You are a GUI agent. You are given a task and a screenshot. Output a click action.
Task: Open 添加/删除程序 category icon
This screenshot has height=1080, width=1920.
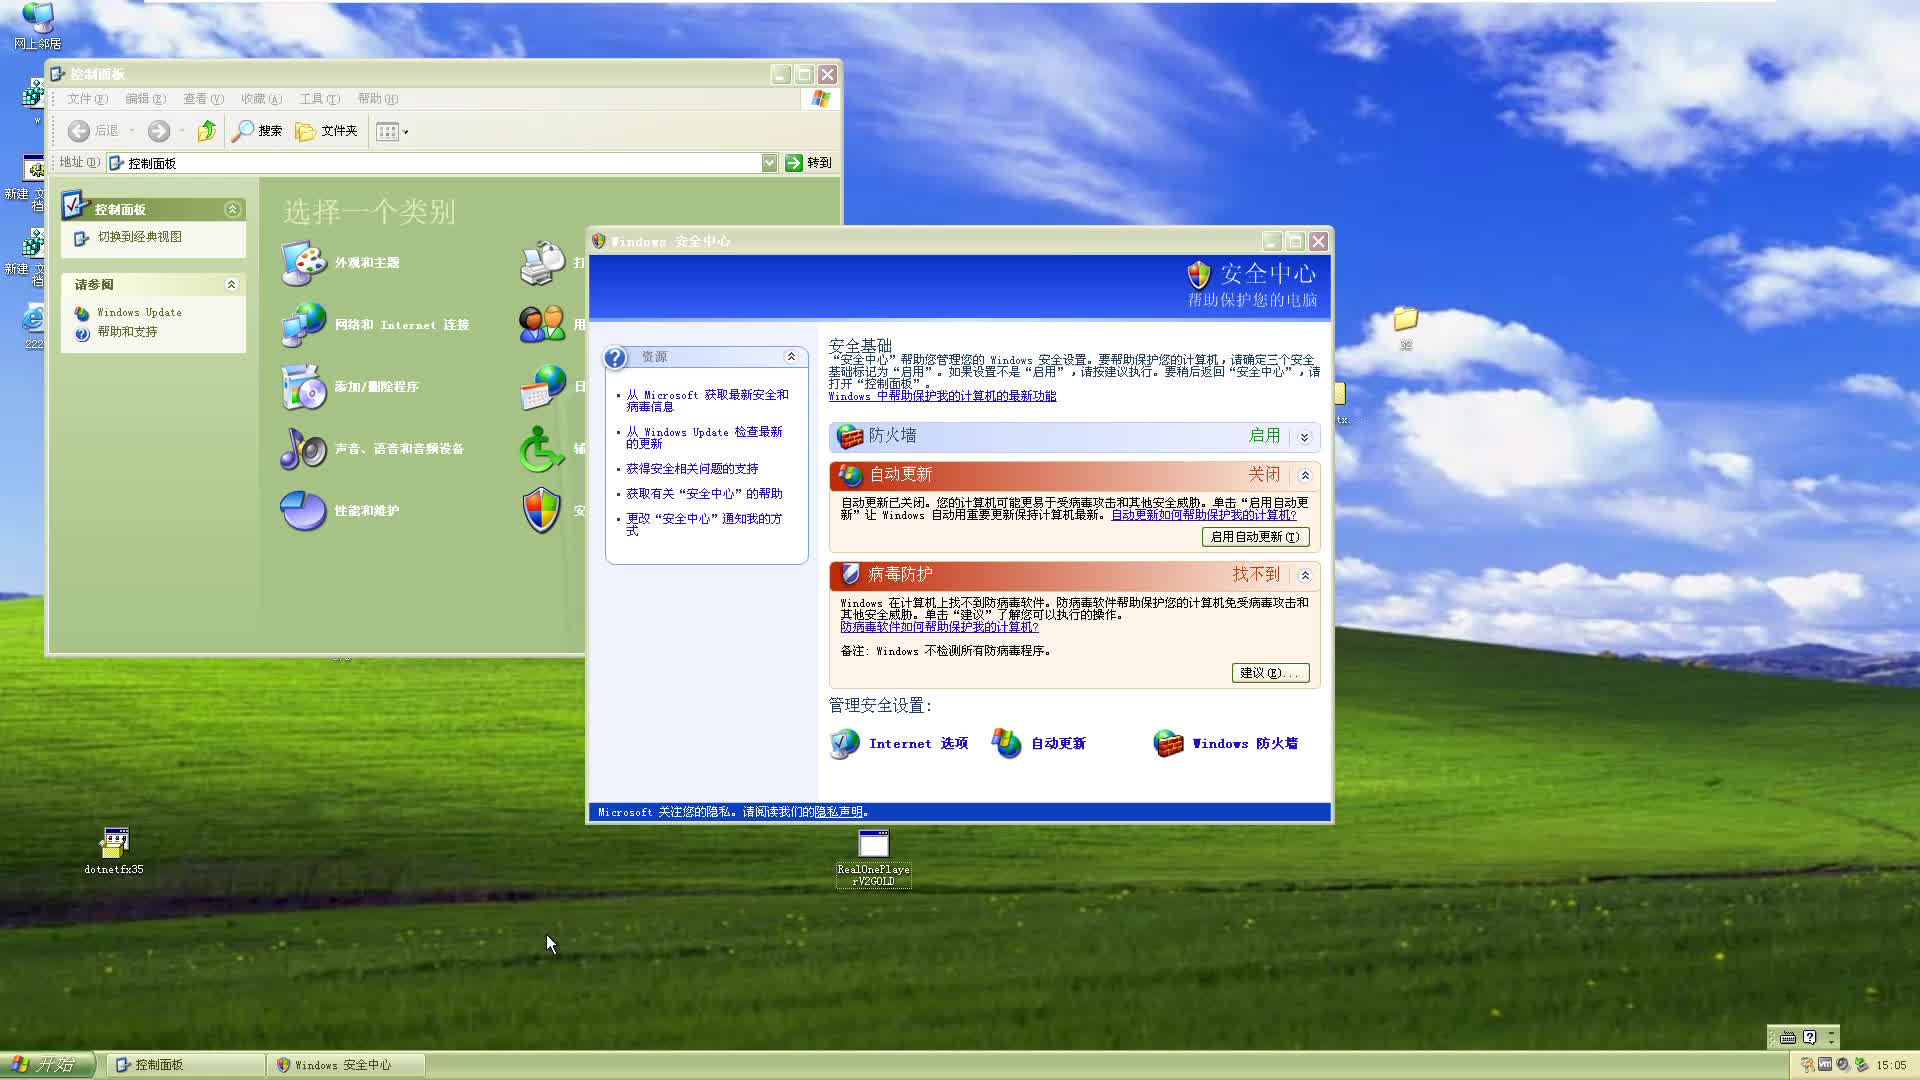(304, 387)
